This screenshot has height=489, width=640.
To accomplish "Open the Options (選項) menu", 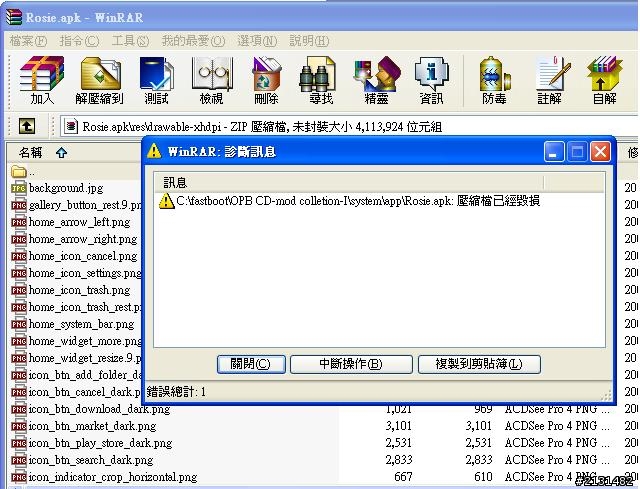I will click(x=257, y=41).
